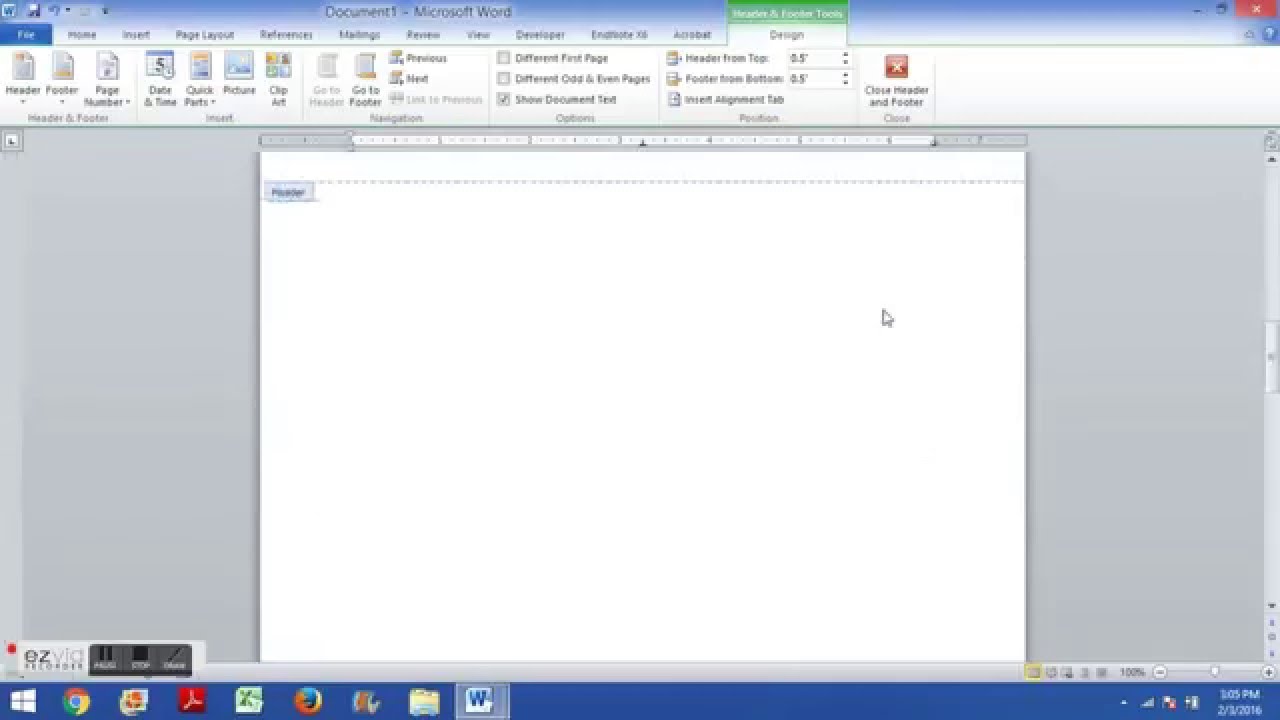This screenshot has height=720, width=1280.
Task: Decrease the Footer from Bottom value with the down arrow
Action: point(845,82)
